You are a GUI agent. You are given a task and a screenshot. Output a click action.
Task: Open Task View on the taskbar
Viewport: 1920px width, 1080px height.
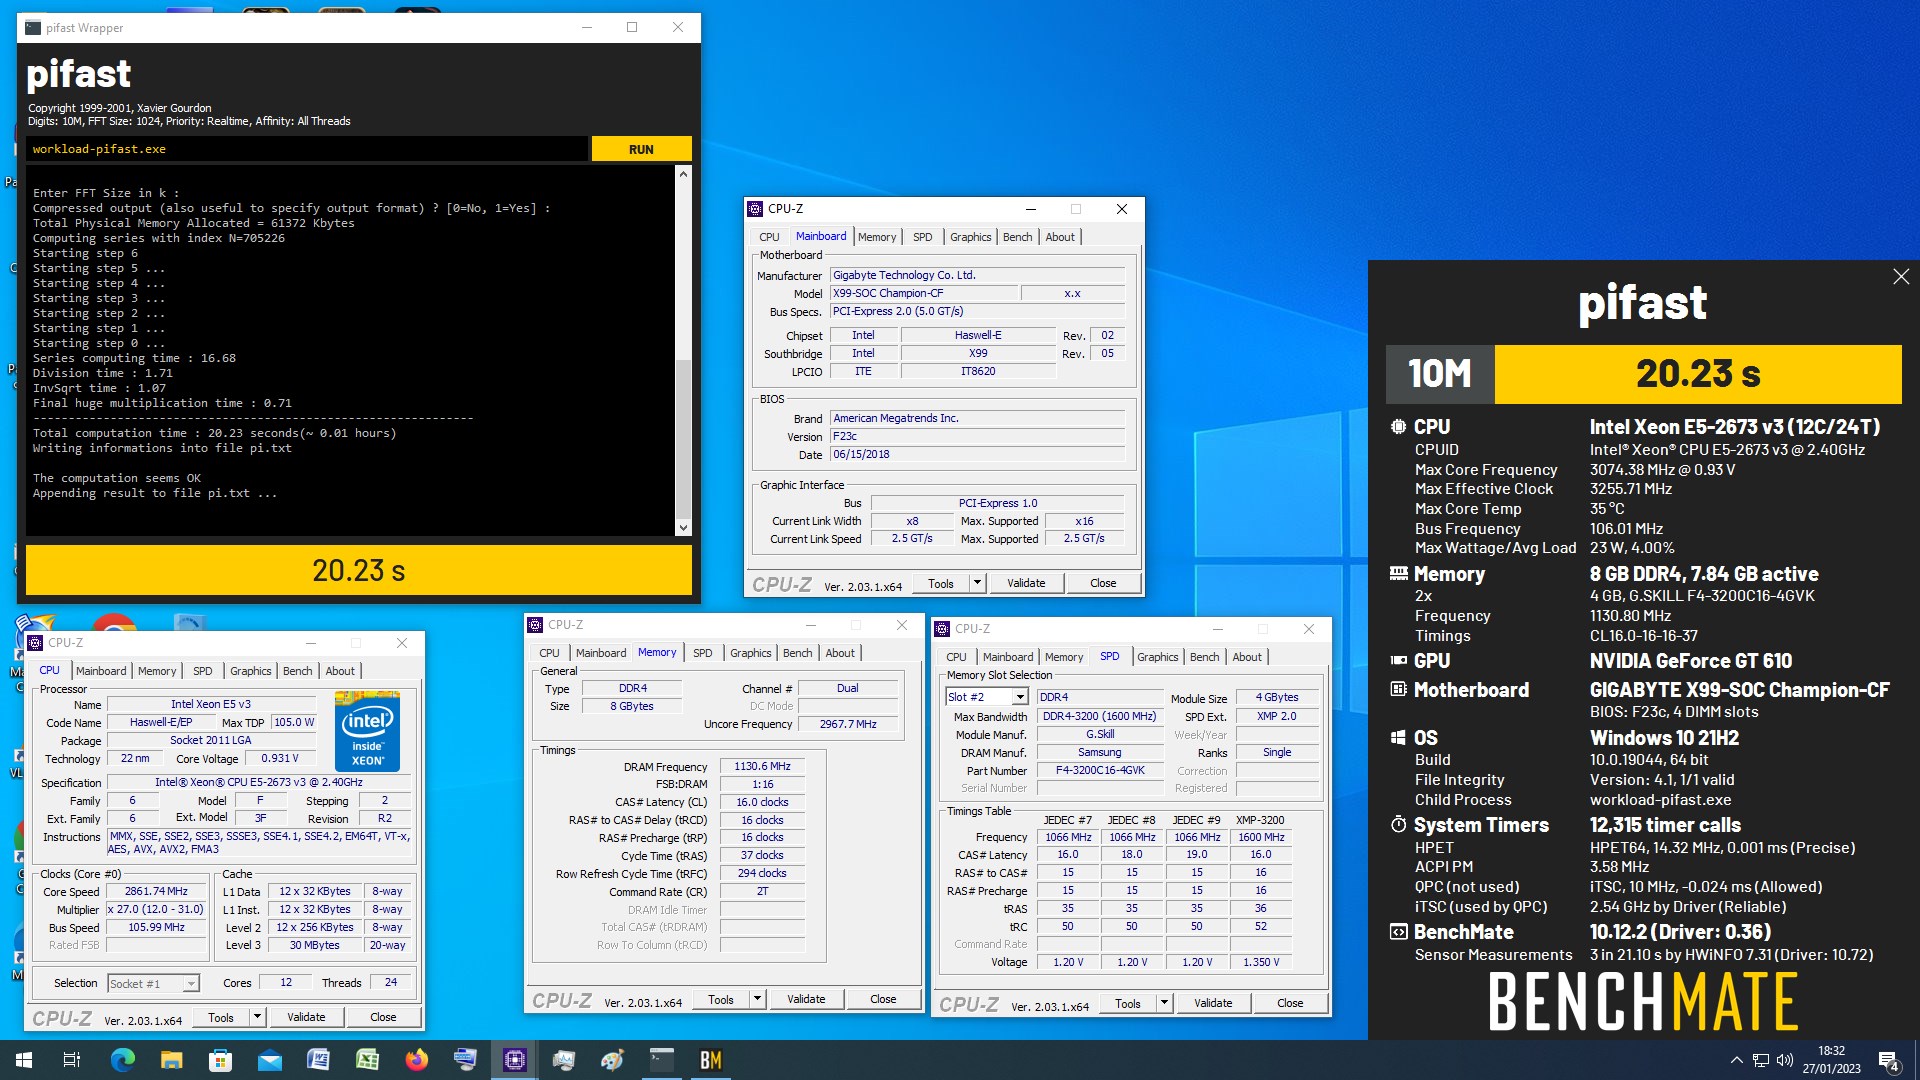72,1060
